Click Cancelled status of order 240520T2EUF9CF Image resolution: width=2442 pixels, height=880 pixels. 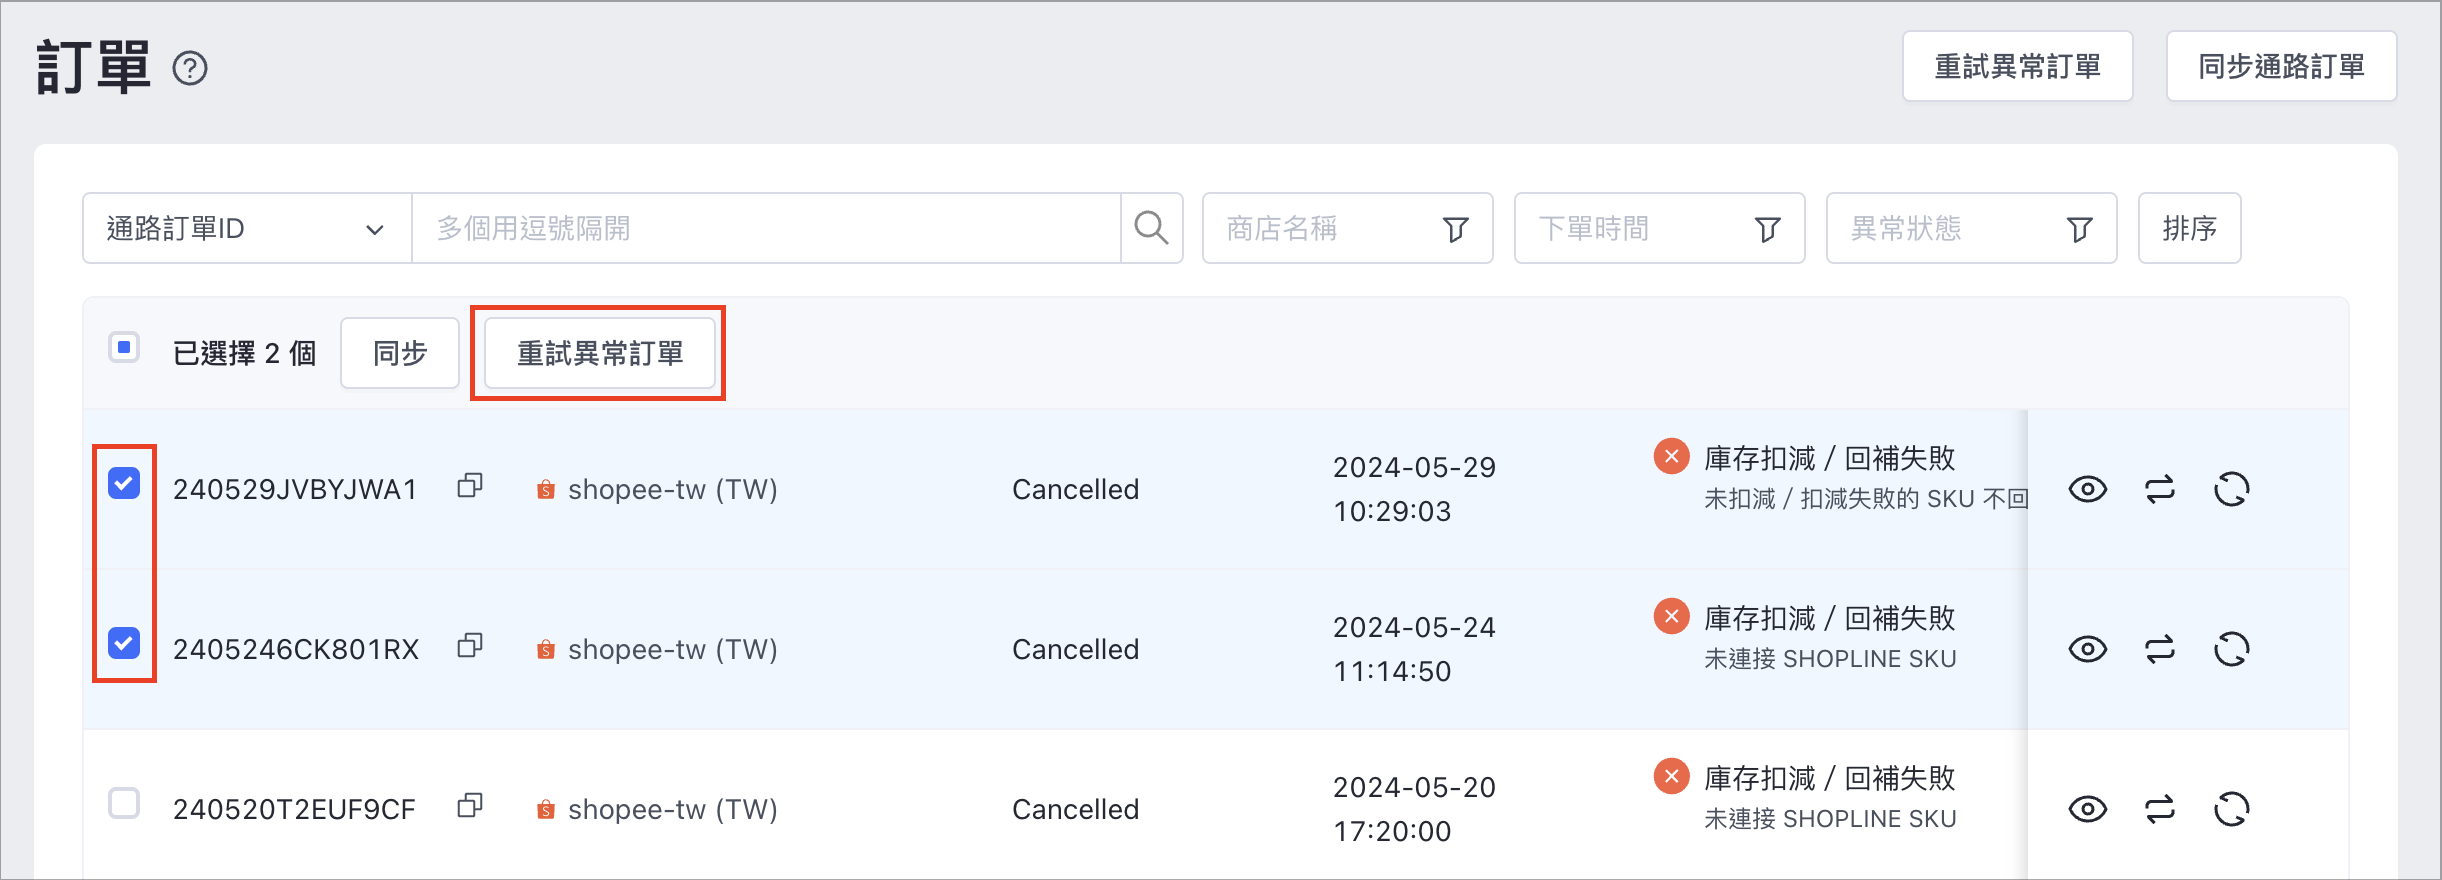click(1075, 809)
